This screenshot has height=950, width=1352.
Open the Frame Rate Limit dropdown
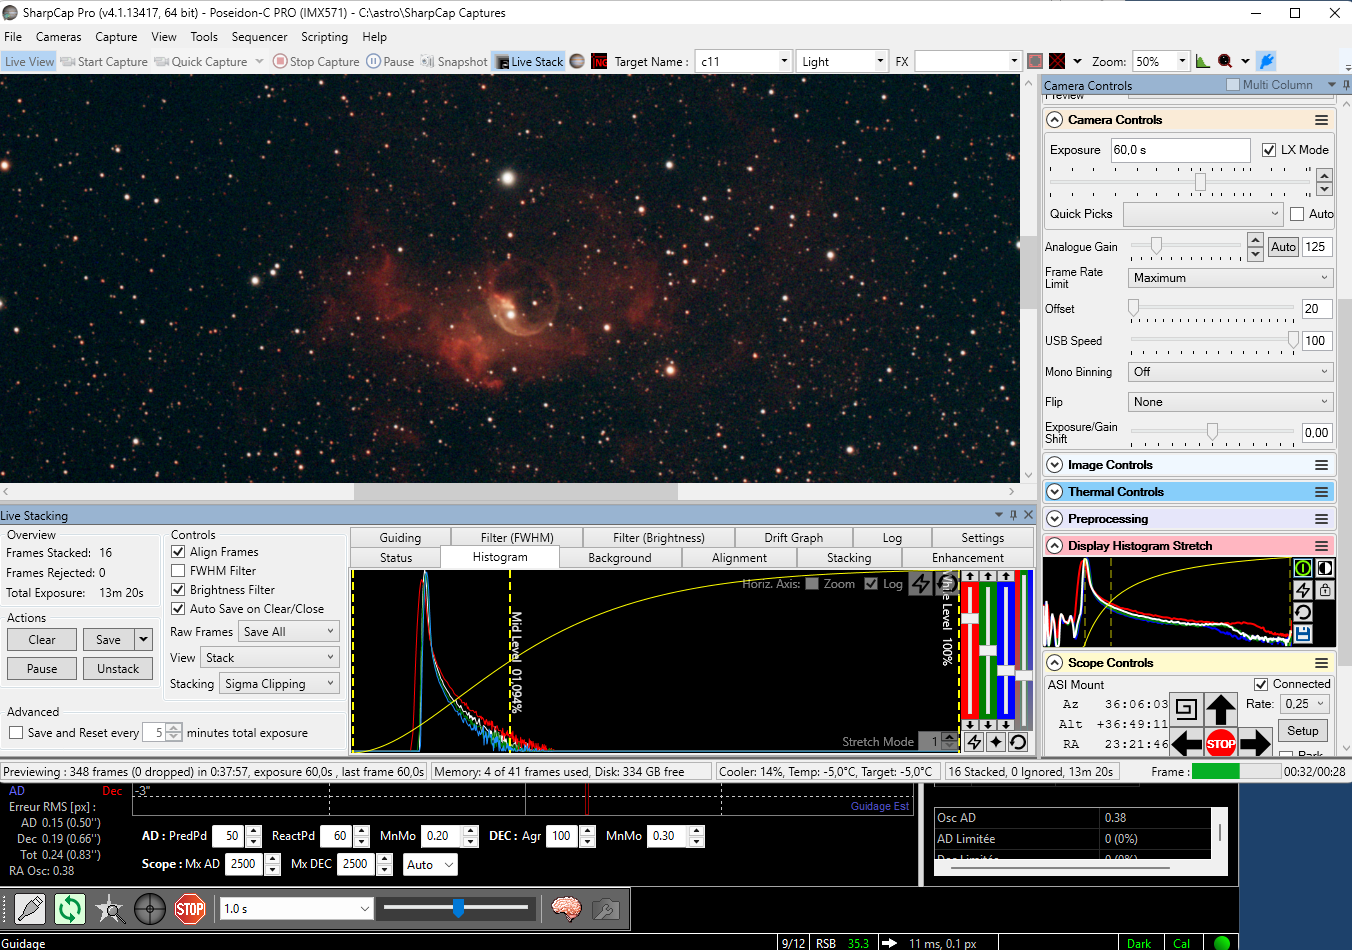pos(1230,278)
